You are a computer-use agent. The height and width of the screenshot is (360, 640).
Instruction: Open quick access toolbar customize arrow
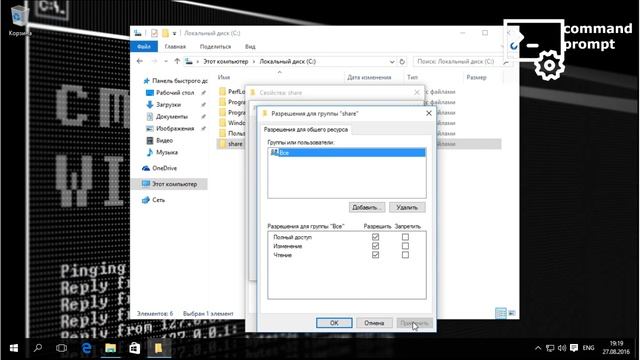click(x=174, y=33)
